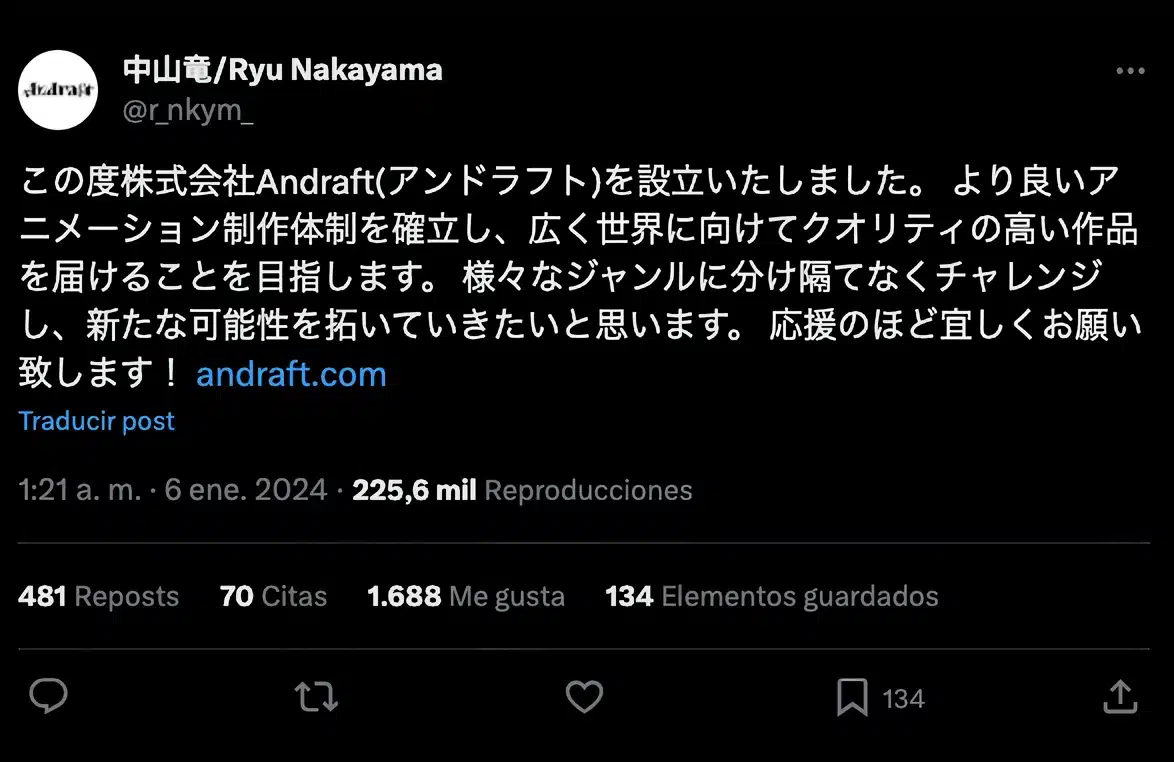Click the @r_nkym_ handle
Image resolution: width=1174 pixels, height=762 pixels.
tap(188, 110)
